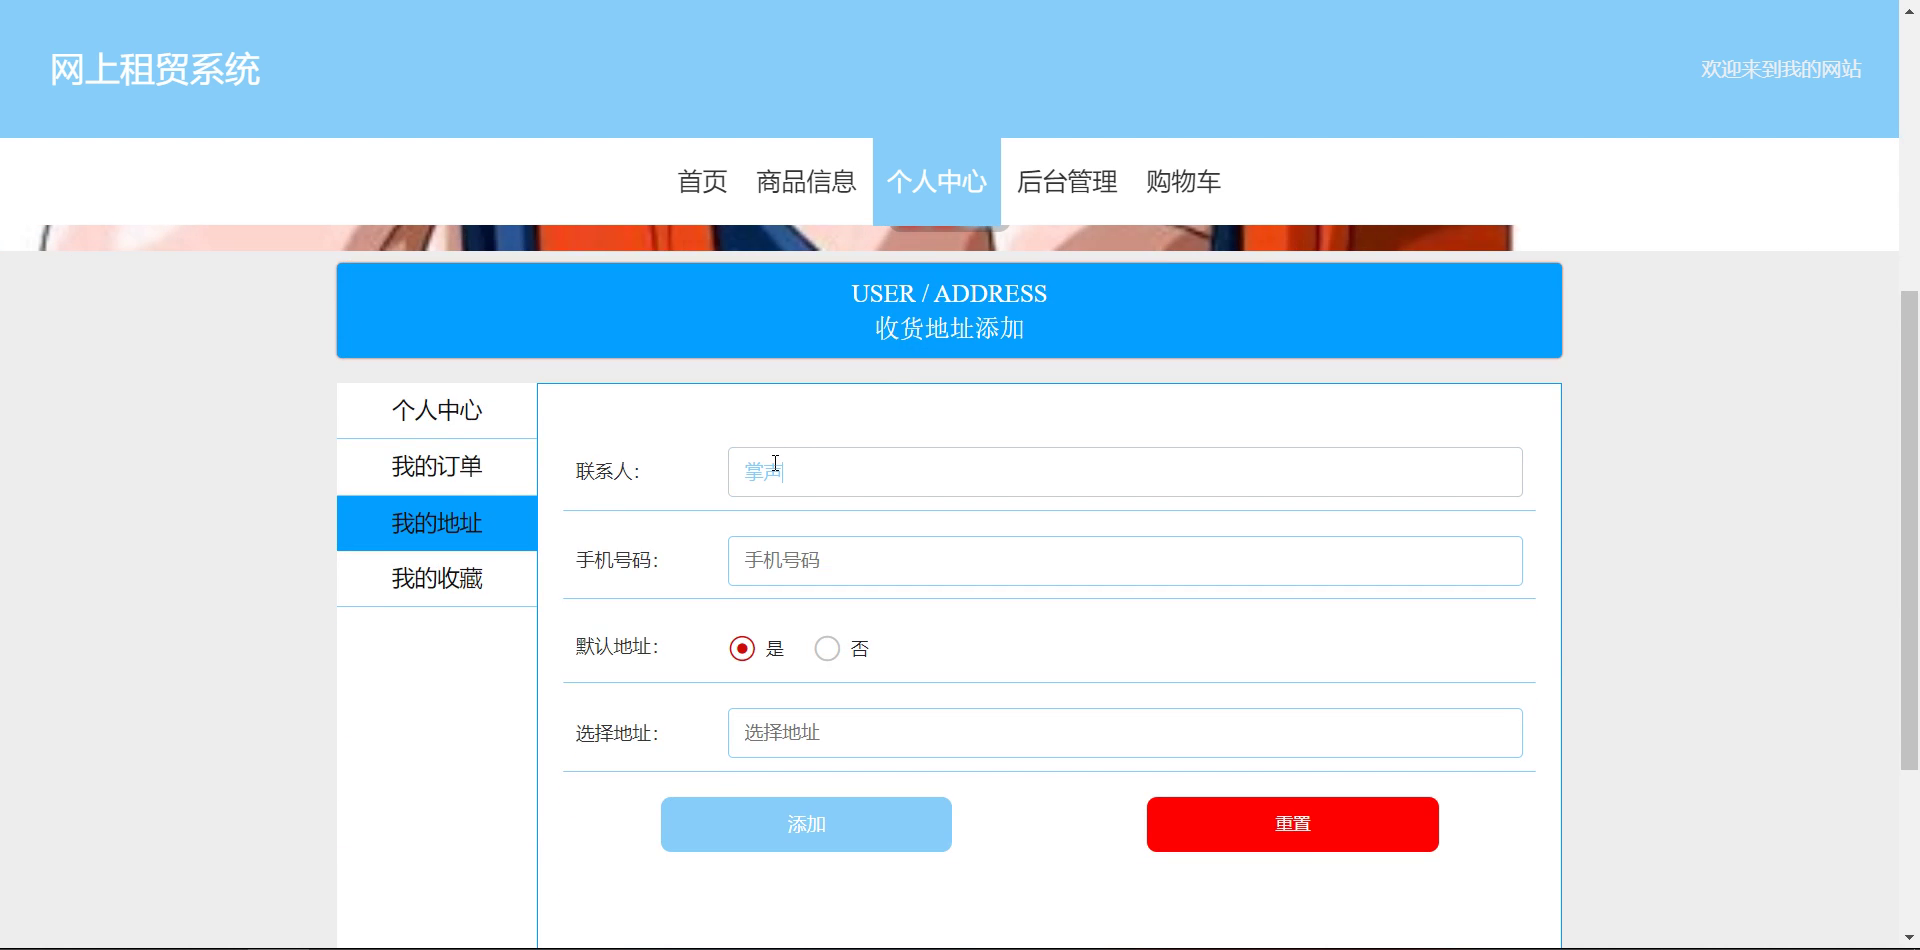
Task: Open the 购物车 navigation item
Action: click(1183, 182)
